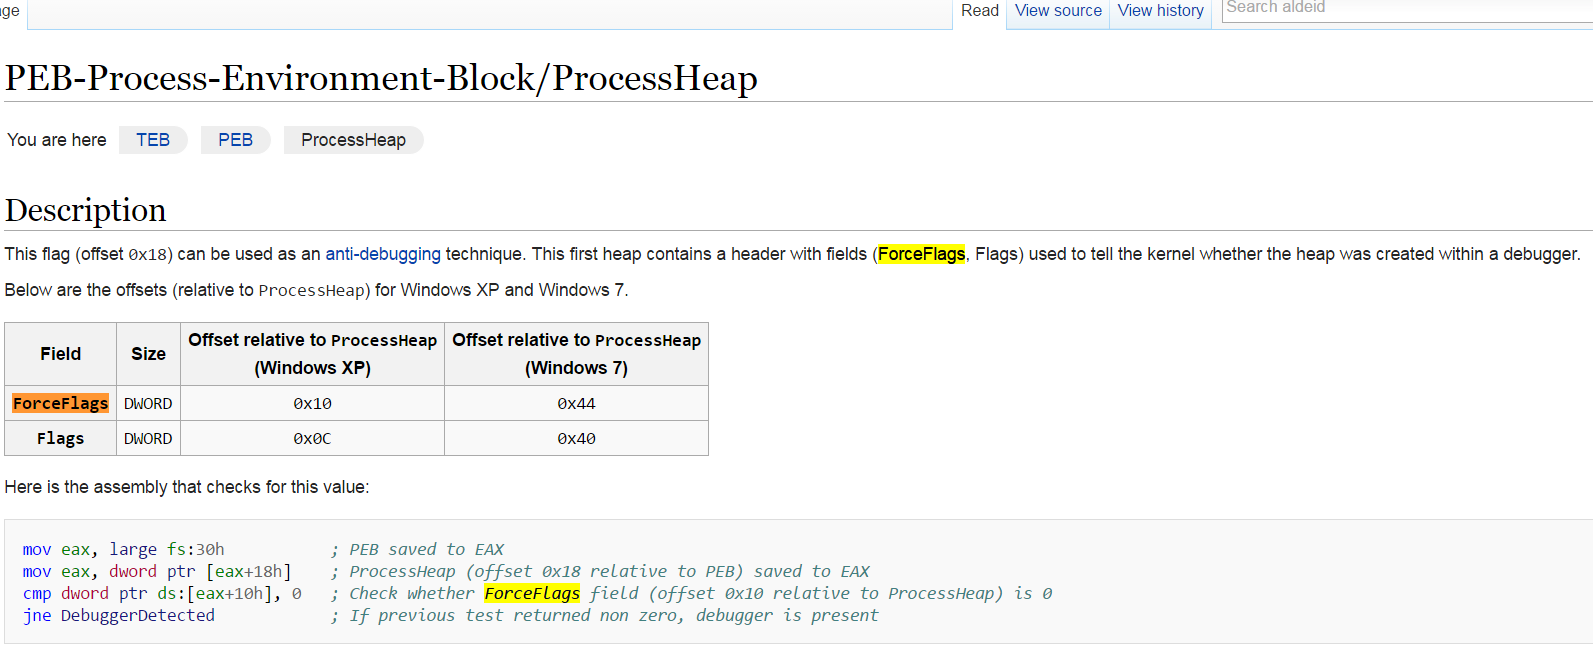Screen dimensions: 1593x653
Task: Click the orange ForceFlags table cell
Action: (x=60, y=403)
